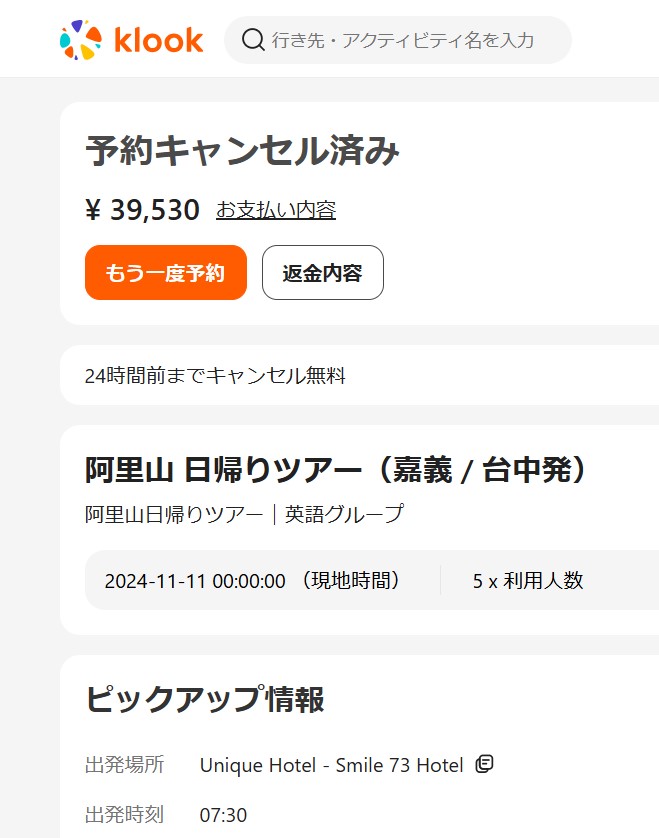
Task: Click the 07:30 departure time value
Action: pos(223,815)
